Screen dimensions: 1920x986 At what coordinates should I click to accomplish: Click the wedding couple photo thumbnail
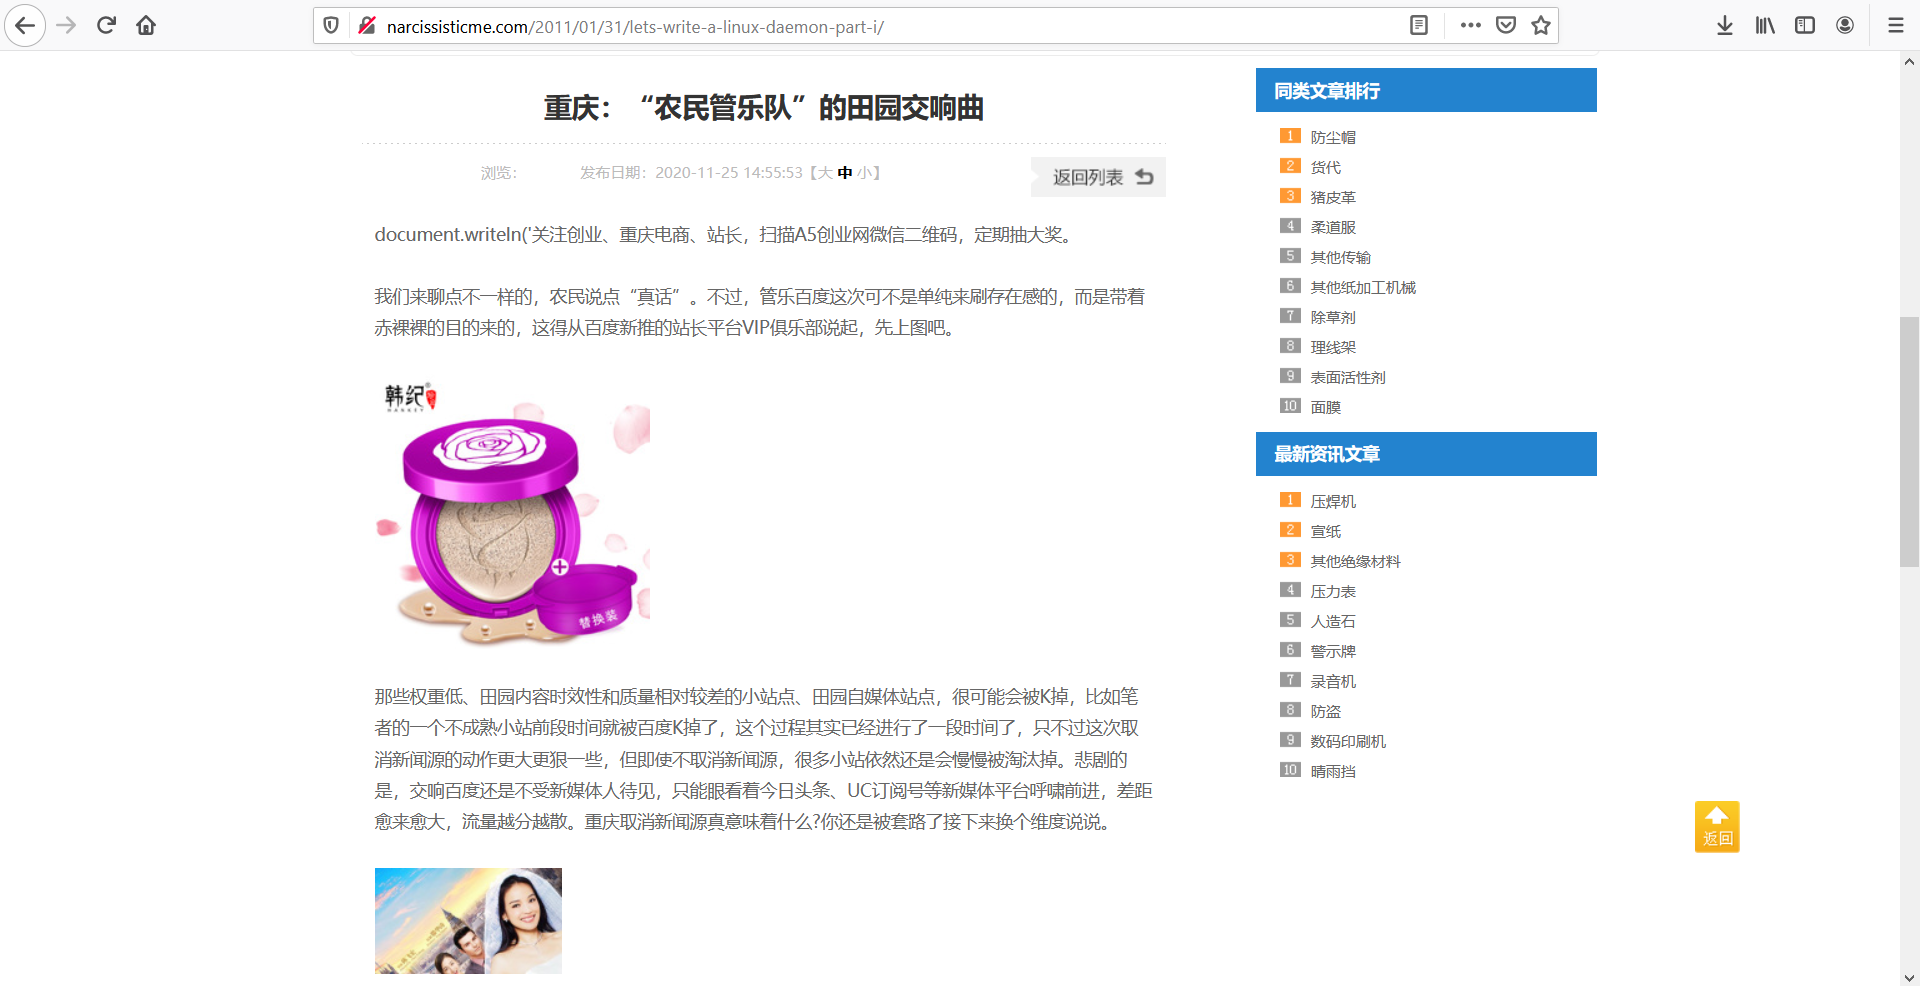pyautogui.click(x=468, y=921)
